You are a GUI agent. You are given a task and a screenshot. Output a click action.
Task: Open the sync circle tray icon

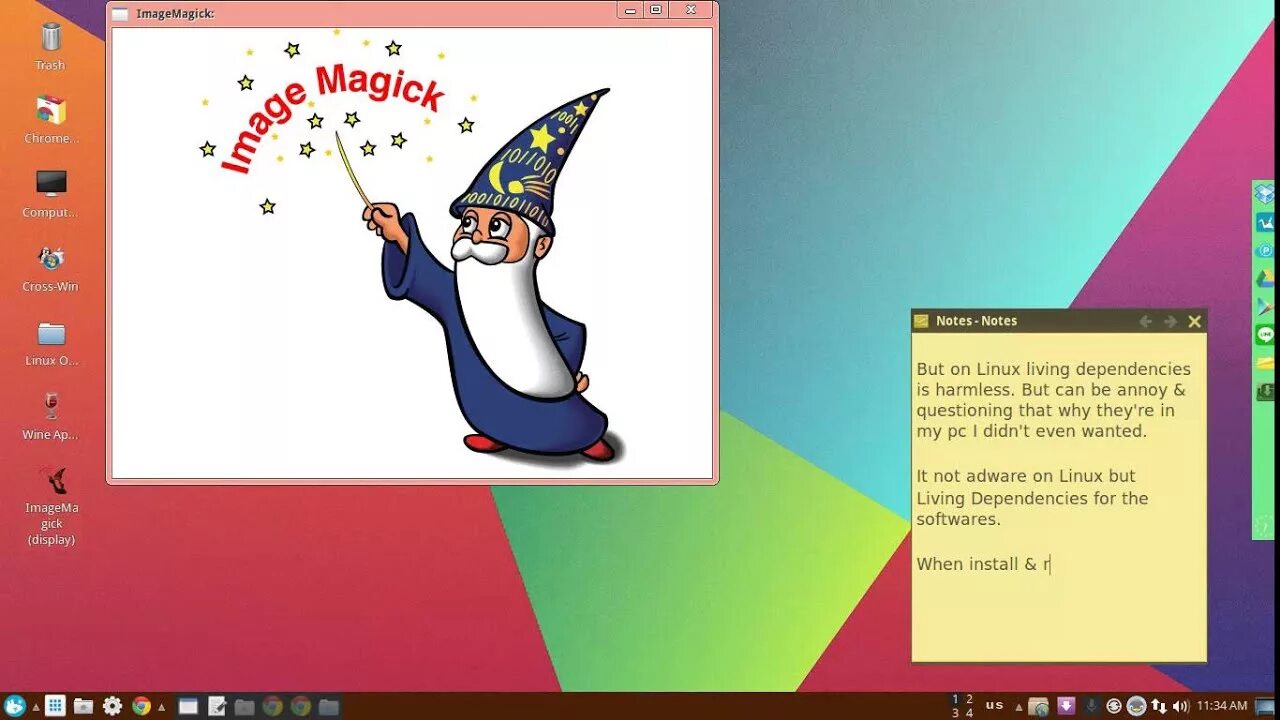click(1114, 706)
